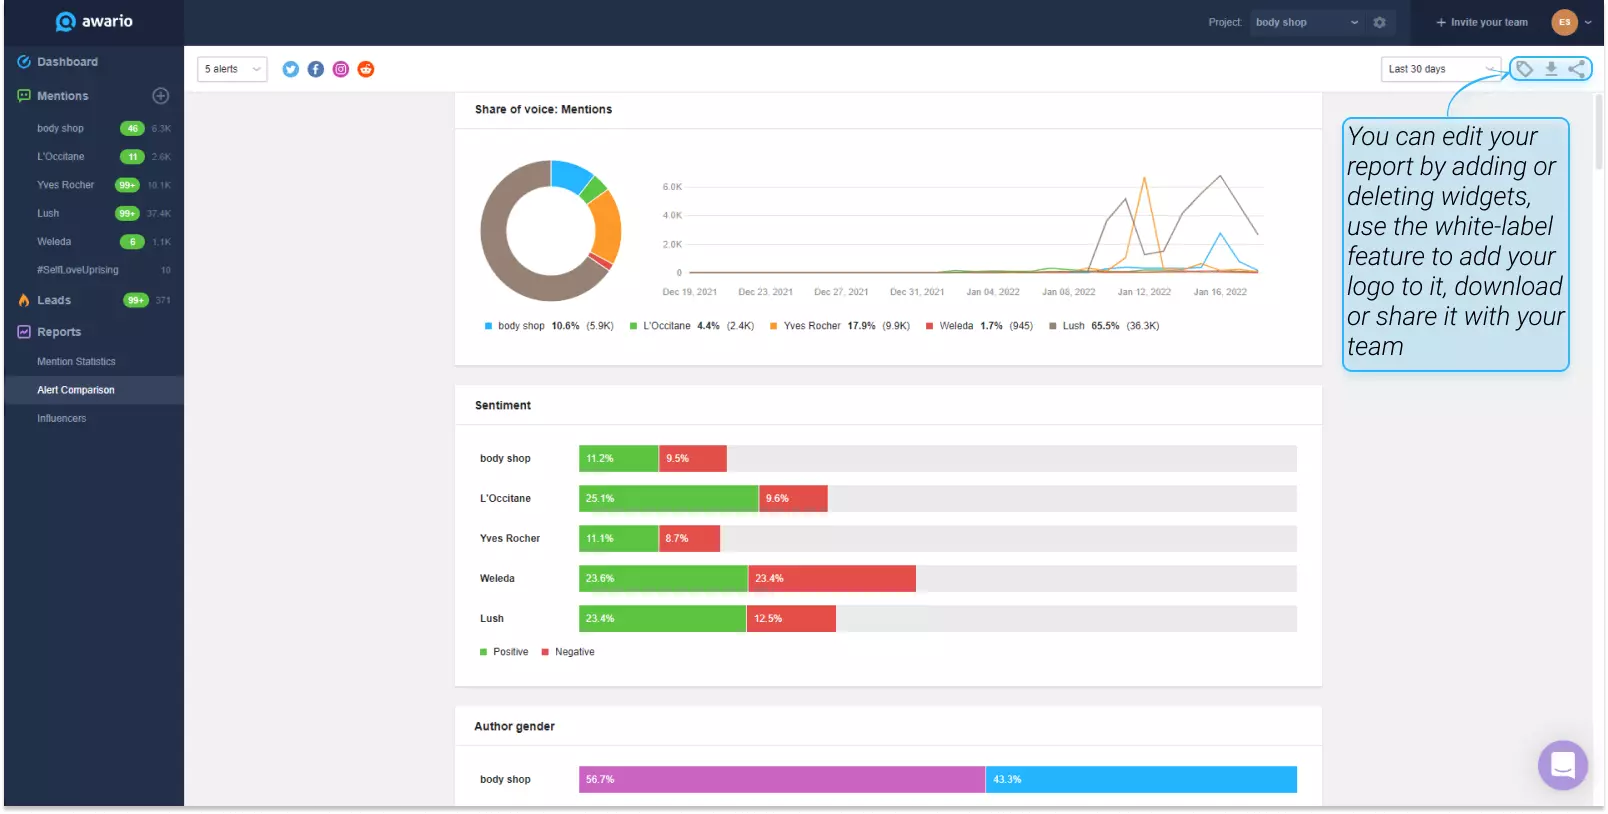Toggle L'Occitane series in chart legend
The height and width of the screenshot is (814, 1608).
pos(692,326)
